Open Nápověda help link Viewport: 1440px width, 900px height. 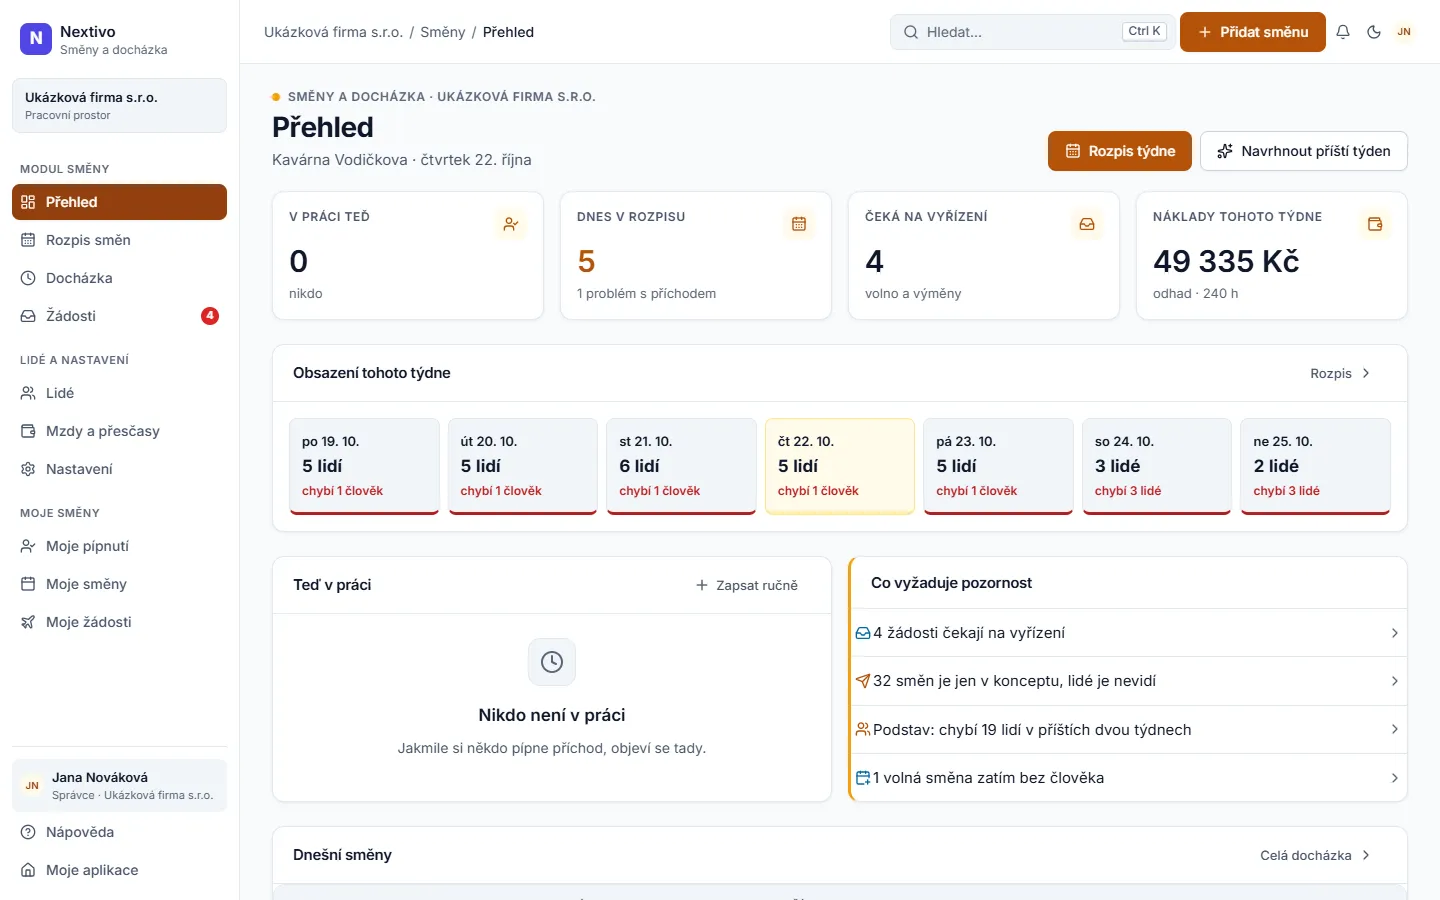pos(119,832)
